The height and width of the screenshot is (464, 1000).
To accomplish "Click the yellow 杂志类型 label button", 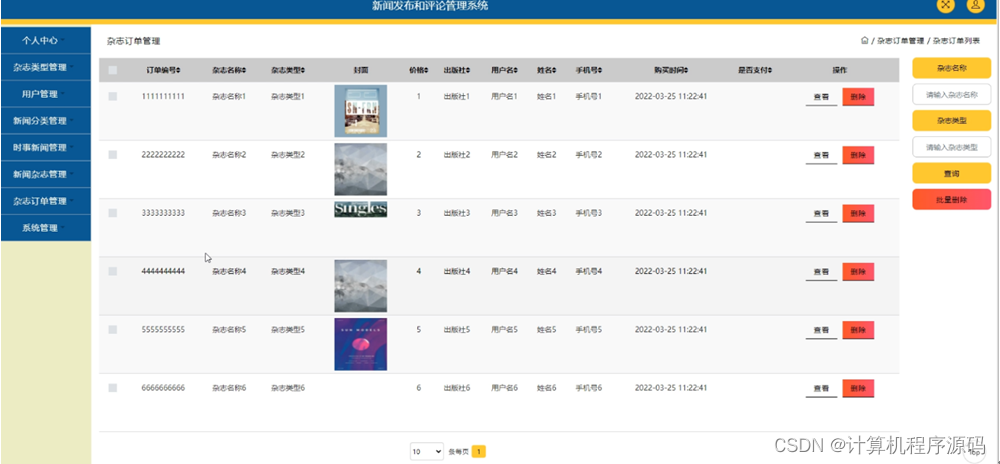I will coord(952,120).
